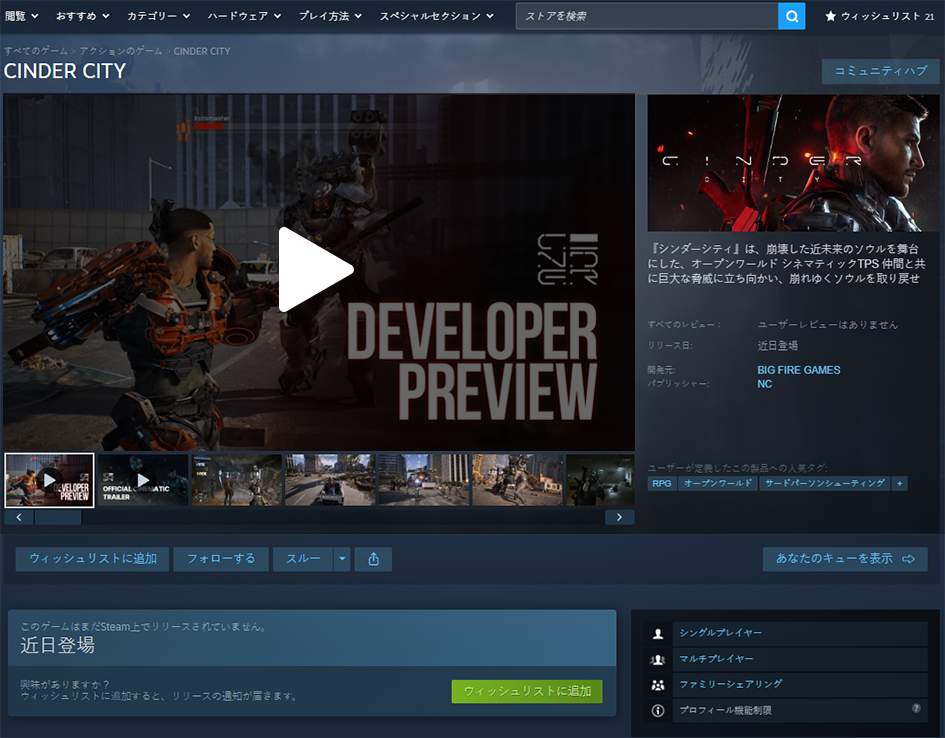Screen dimensions: 945x738
Task: Click the profile features limited info icon
Action: [658, 711]
